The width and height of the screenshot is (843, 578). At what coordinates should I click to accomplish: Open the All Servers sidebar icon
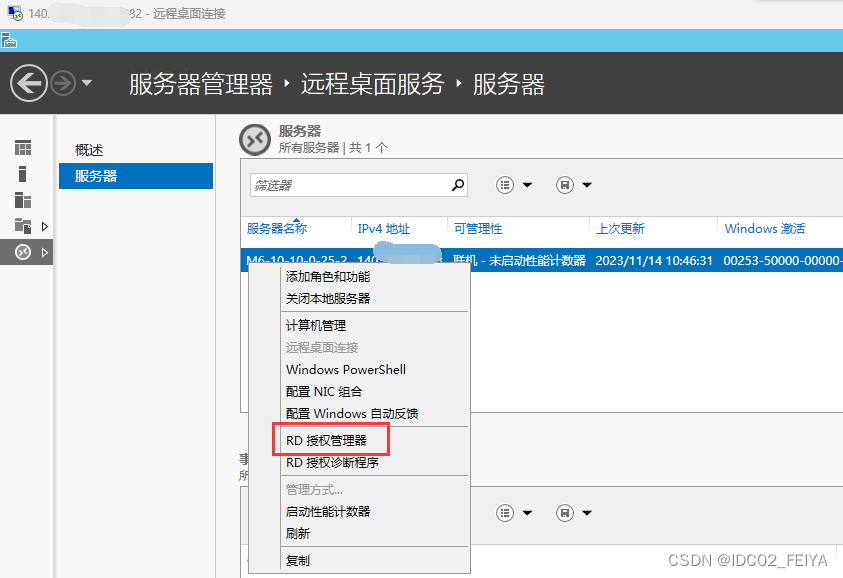coord(23,199)
